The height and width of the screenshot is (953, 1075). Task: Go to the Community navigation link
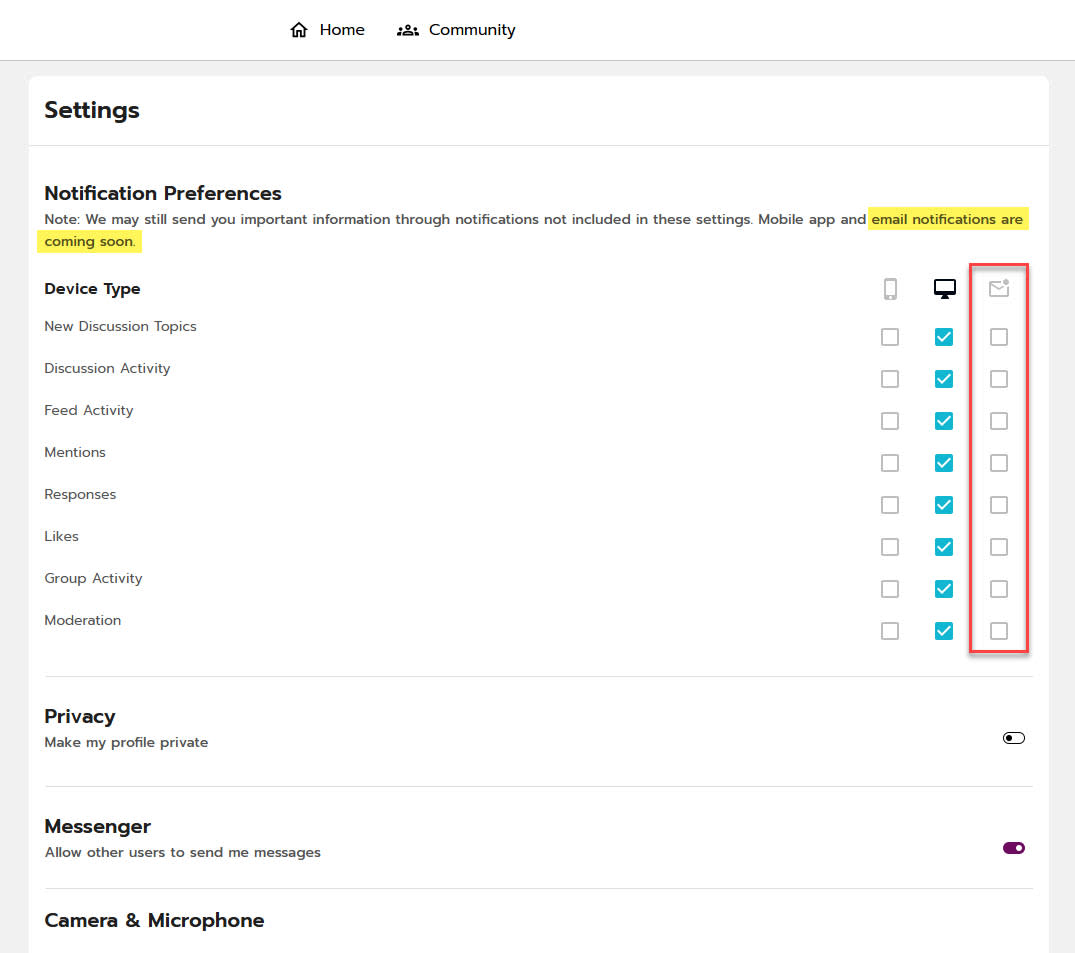point(456,29)
